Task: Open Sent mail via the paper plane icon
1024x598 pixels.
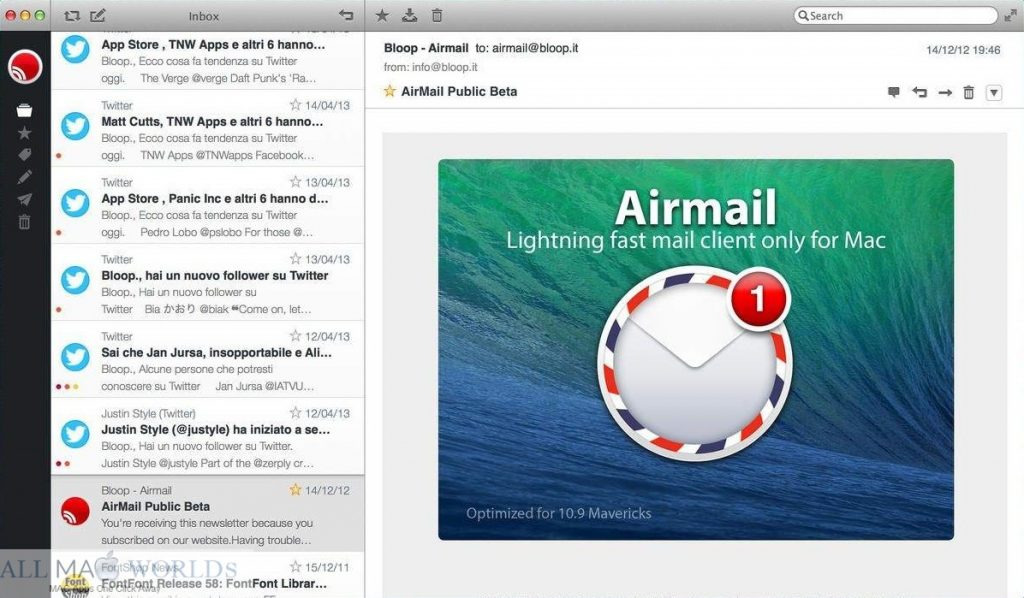Action: click(24, 199)
